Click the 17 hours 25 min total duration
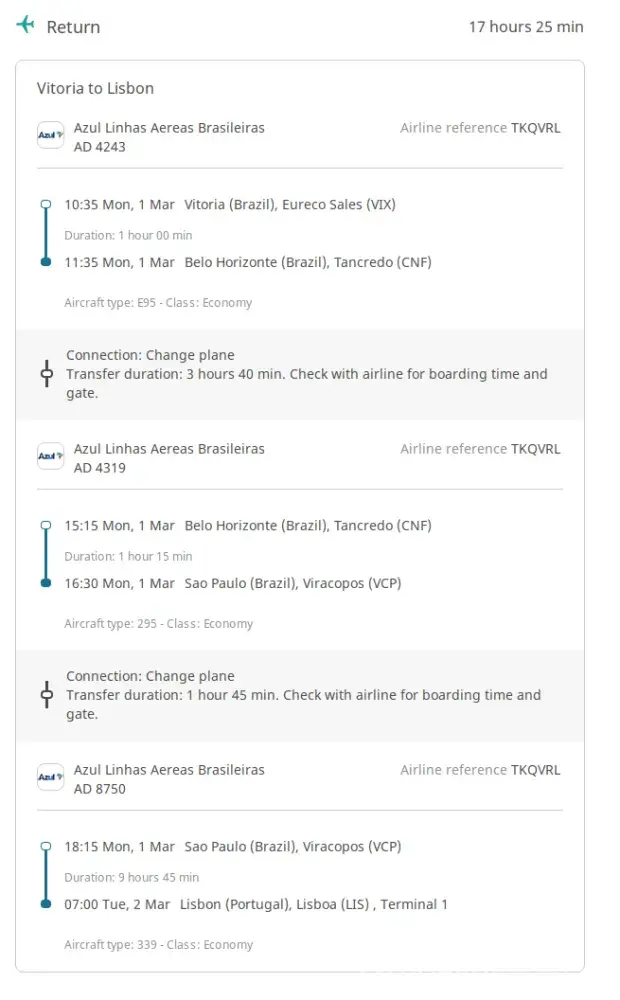The height and width of the screenshot is (1000, 620). (x=526, y=27)
